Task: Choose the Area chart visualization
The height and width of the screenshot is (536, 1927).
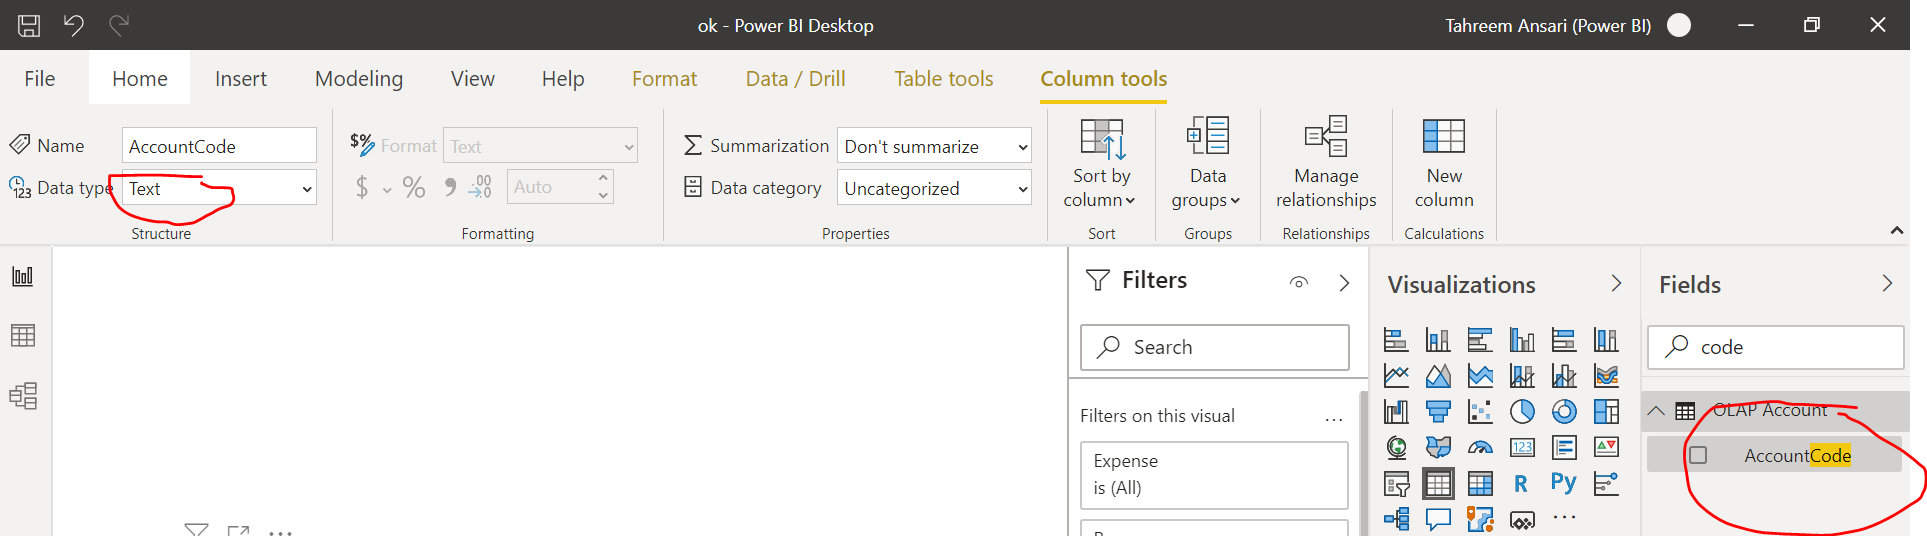Action: click(x=1438, y=376)
